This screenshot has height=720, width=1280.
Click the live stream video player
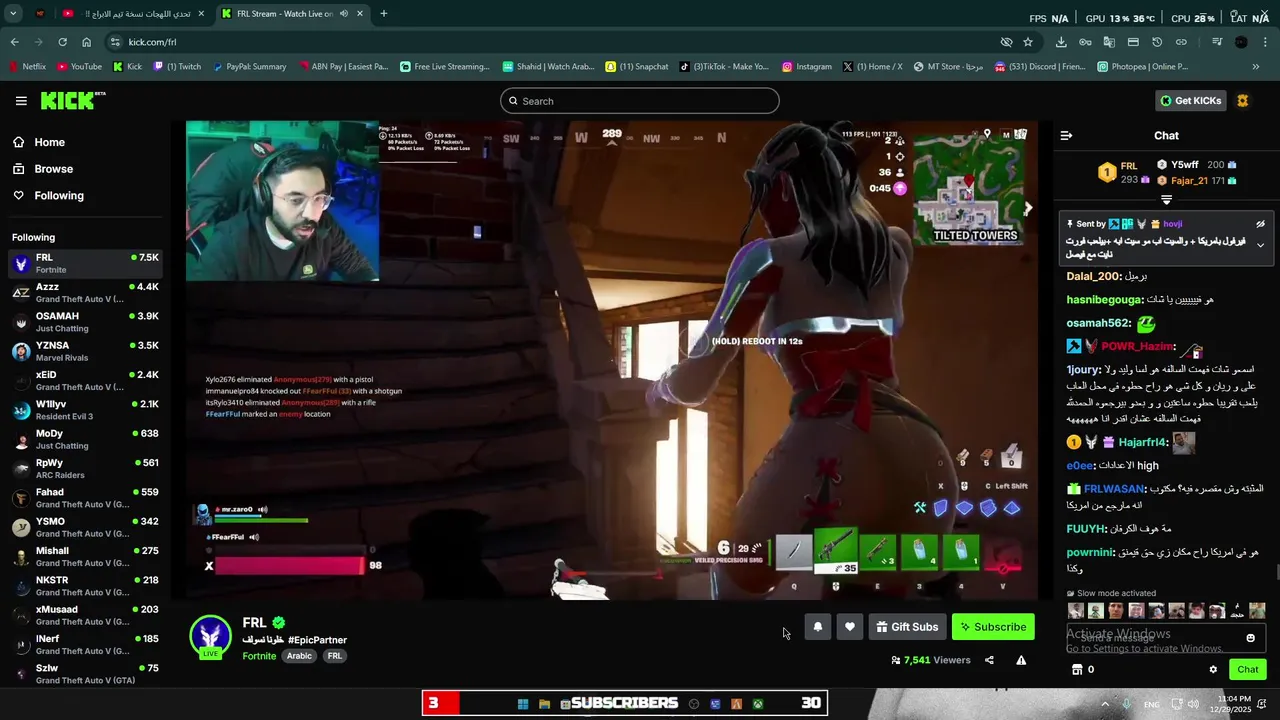pyautogui.click(x=612, y=361)
